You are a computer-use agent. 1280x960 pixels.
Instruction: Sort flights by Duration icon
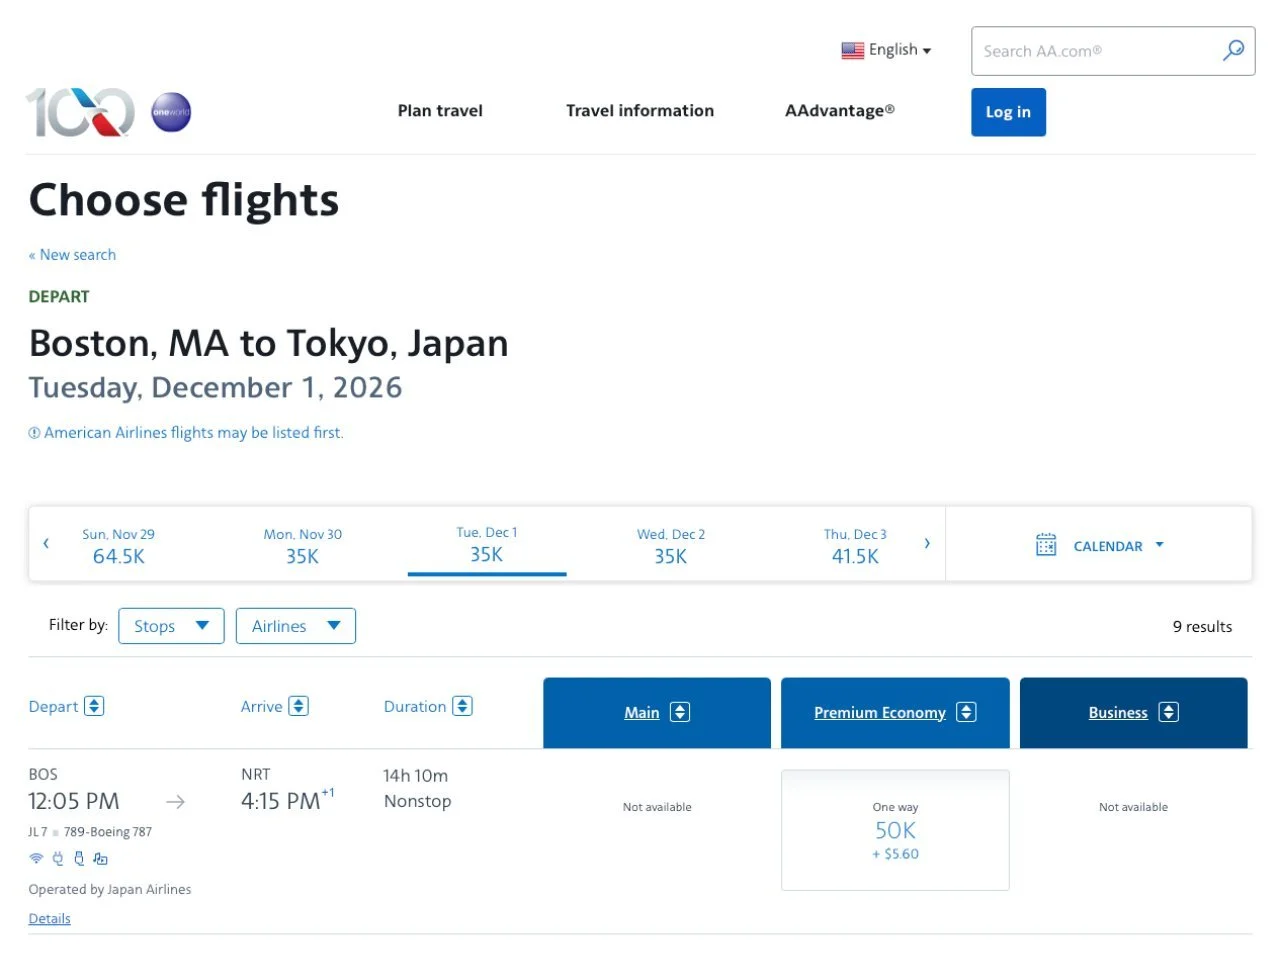[462, 706]
